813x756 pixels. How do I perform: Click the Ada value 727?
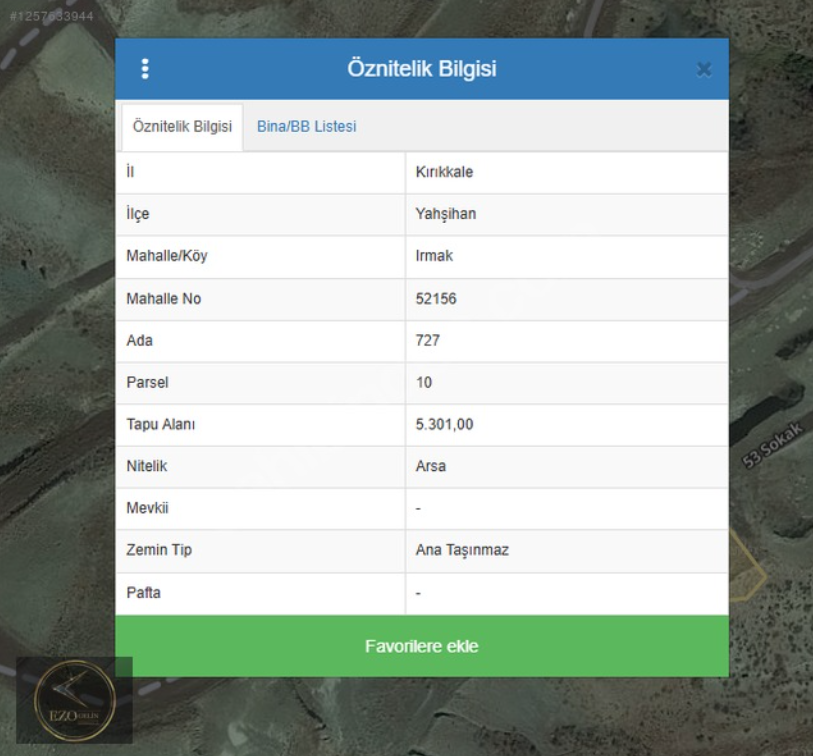tap(428, 341)
